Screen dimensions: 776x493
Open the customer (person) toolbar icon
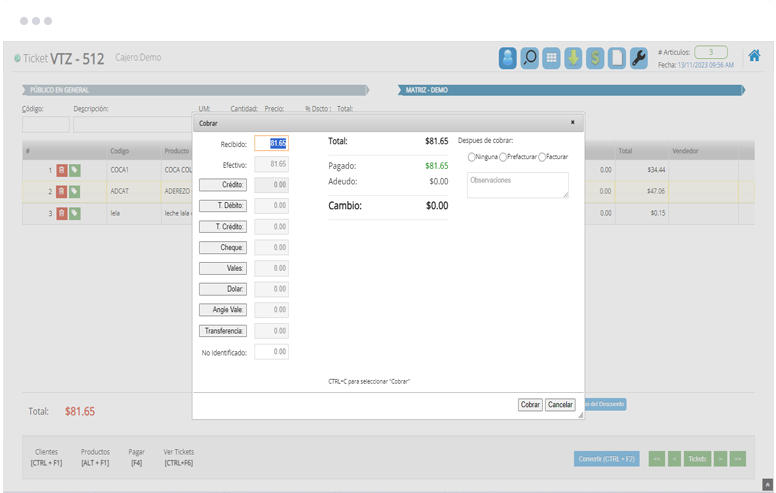(507, 58)
